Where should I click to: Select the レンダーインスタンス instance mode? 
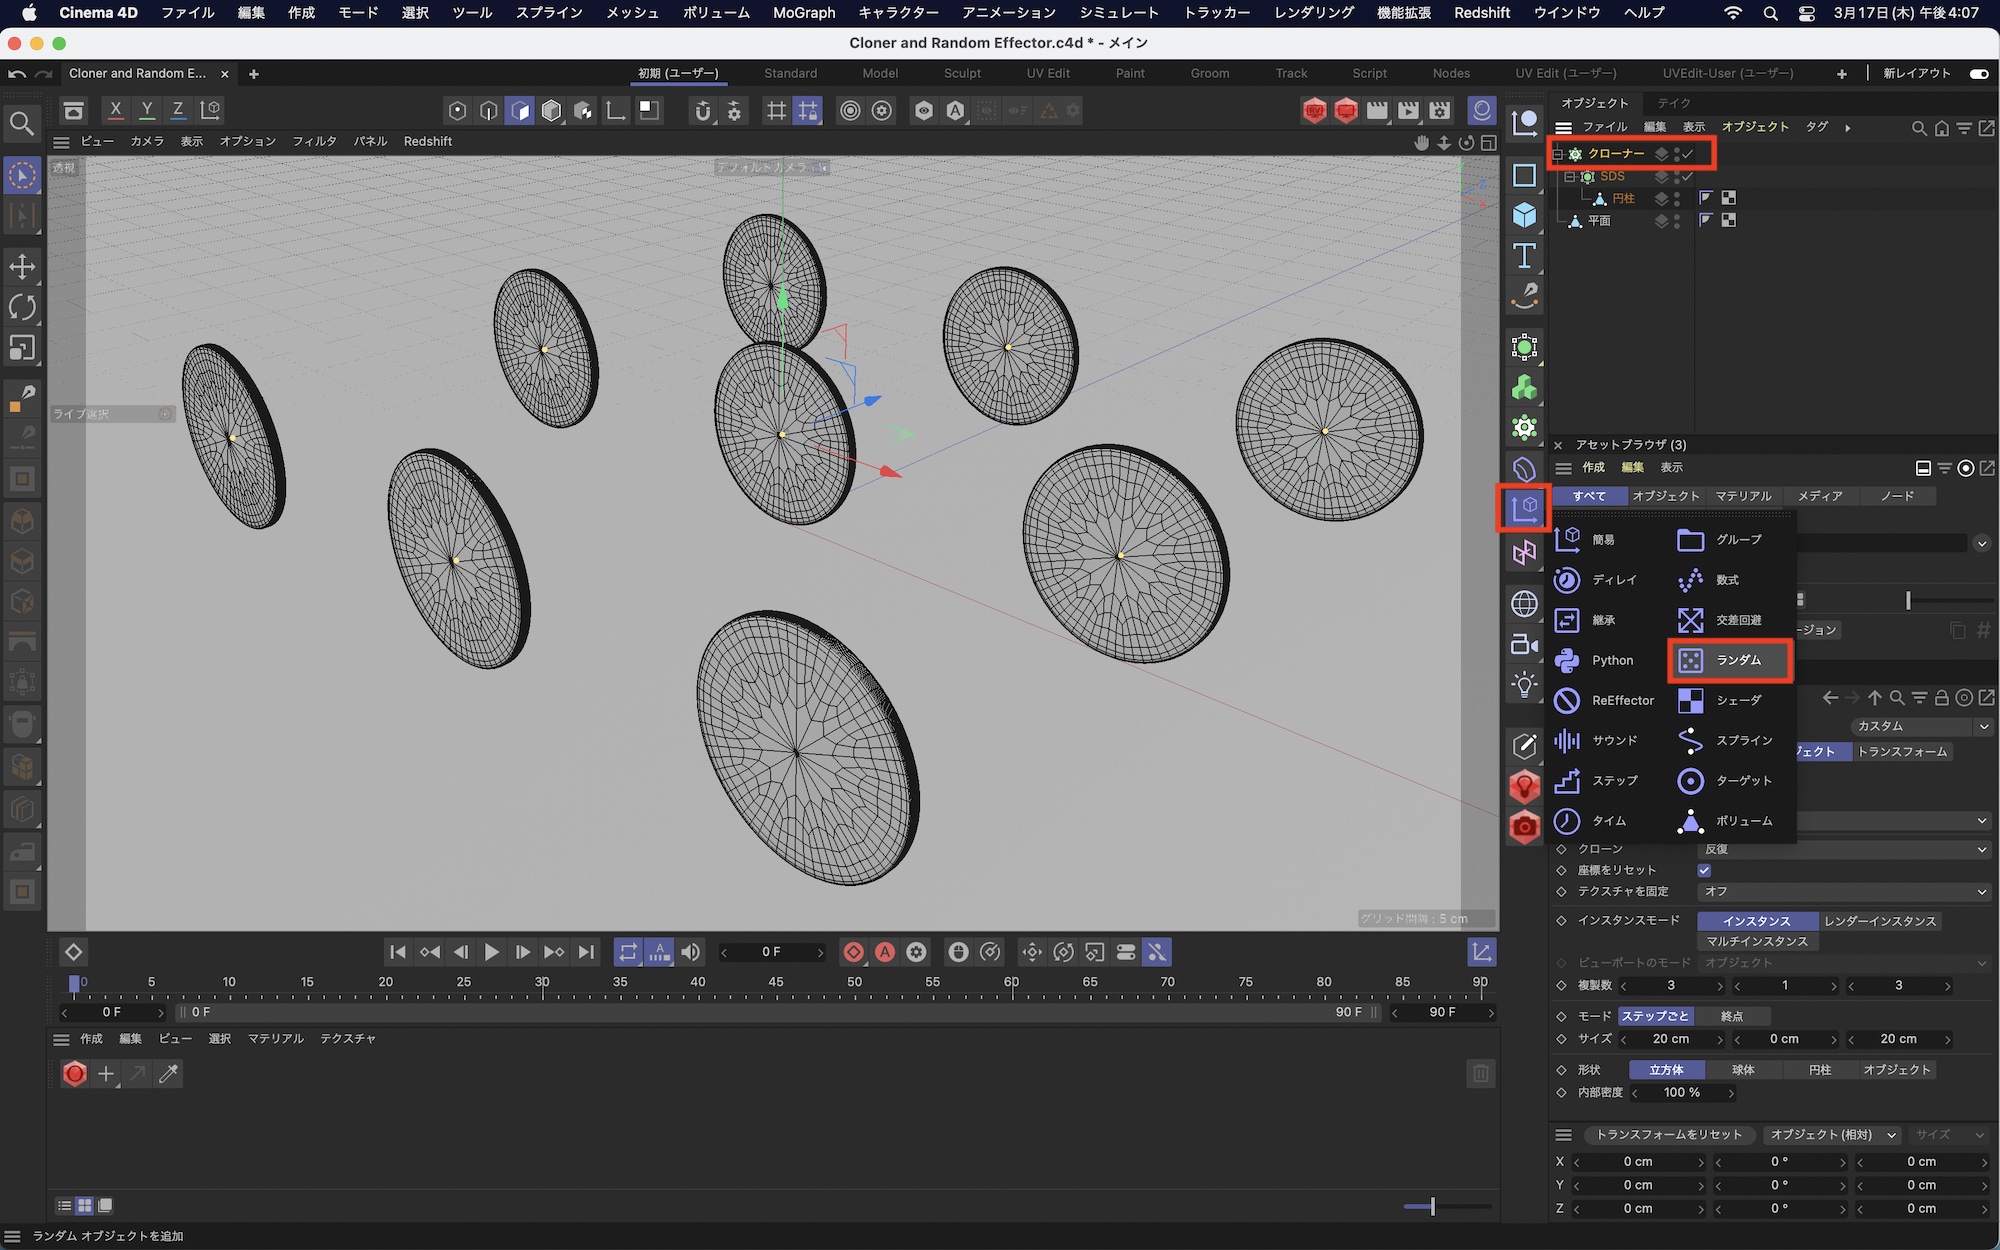click(x=1879, y=921)
